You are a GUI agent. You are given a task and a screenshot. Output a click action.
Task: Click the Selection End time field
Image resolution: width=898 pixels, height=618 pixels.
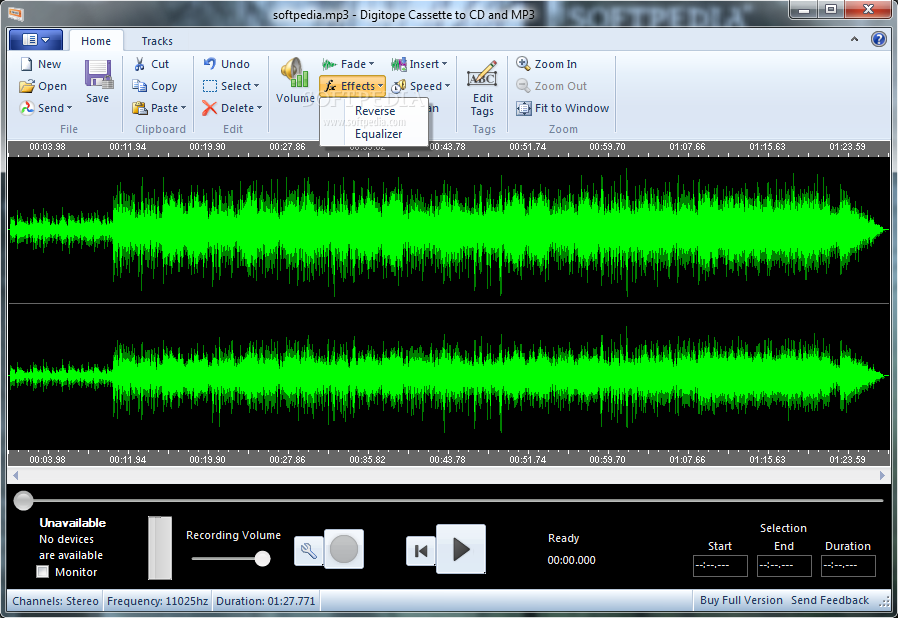point(784,566)
